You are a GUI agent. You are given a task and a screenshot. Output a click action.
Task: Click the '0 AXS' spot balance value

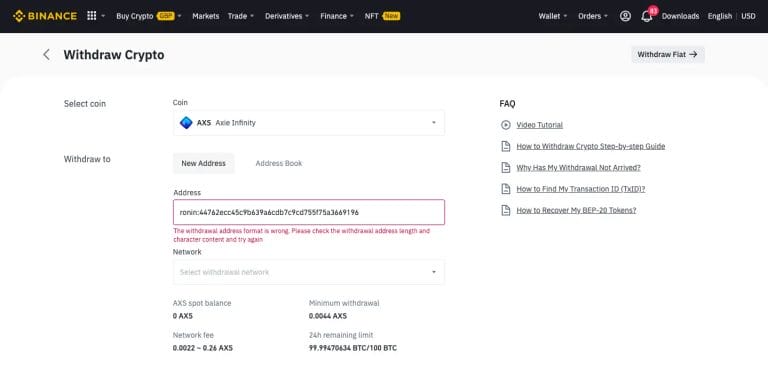(183, 316)
